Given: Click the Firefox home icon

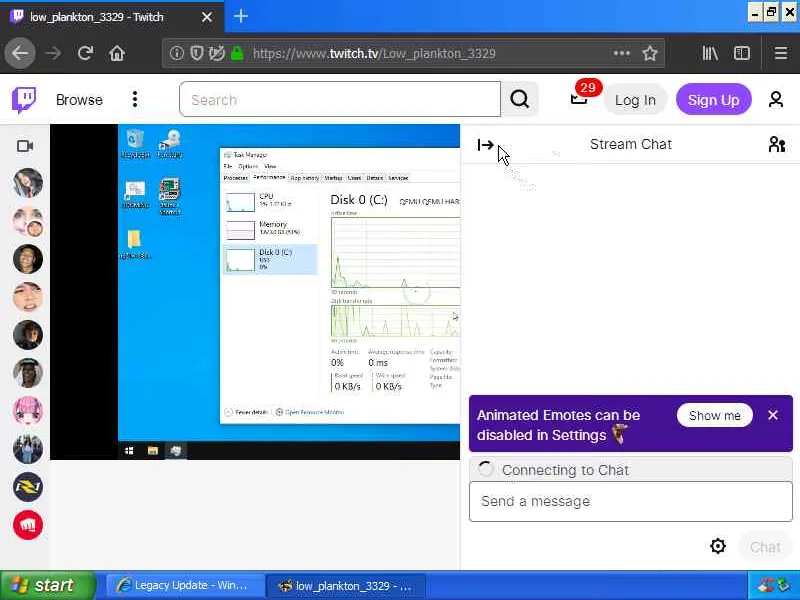Looking at the screenshot, I should click(x=117, y=53).
